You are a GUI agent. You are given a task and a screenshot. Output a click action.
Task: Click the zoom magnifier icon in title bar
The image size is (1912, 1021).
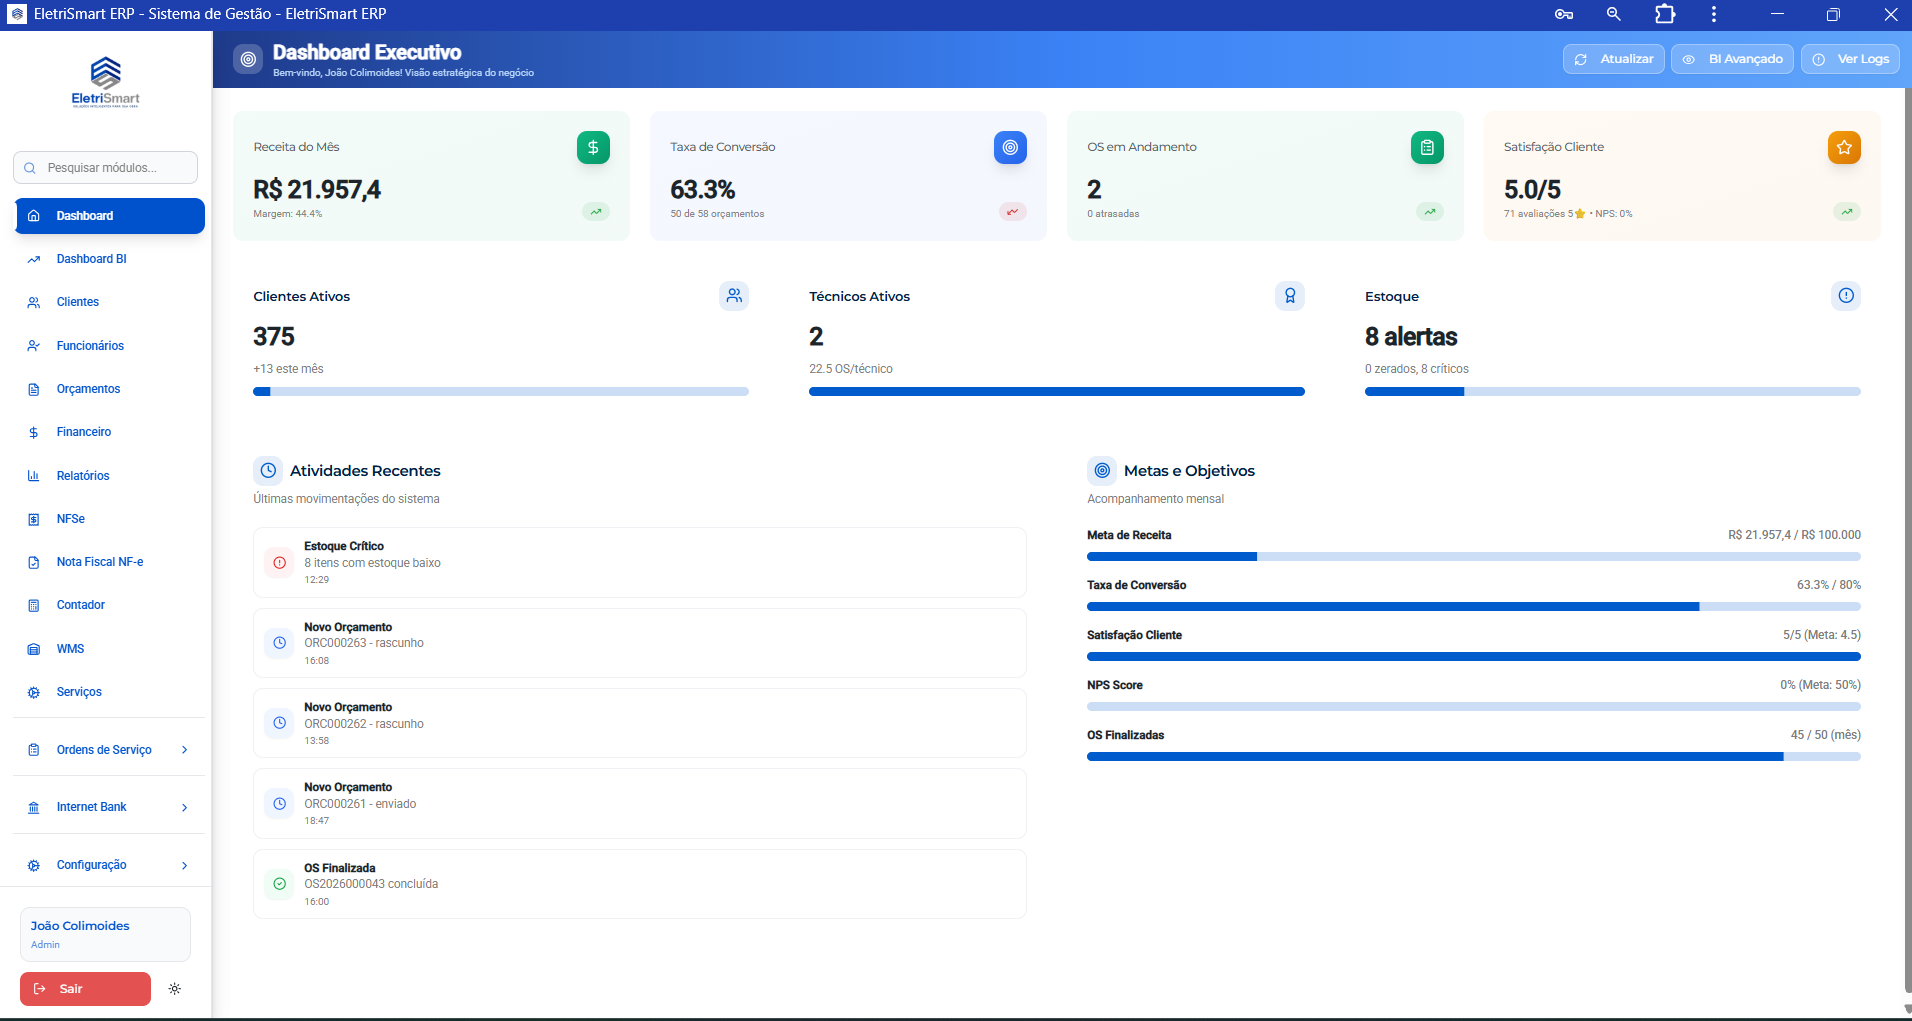click(x=1613, y=14)
